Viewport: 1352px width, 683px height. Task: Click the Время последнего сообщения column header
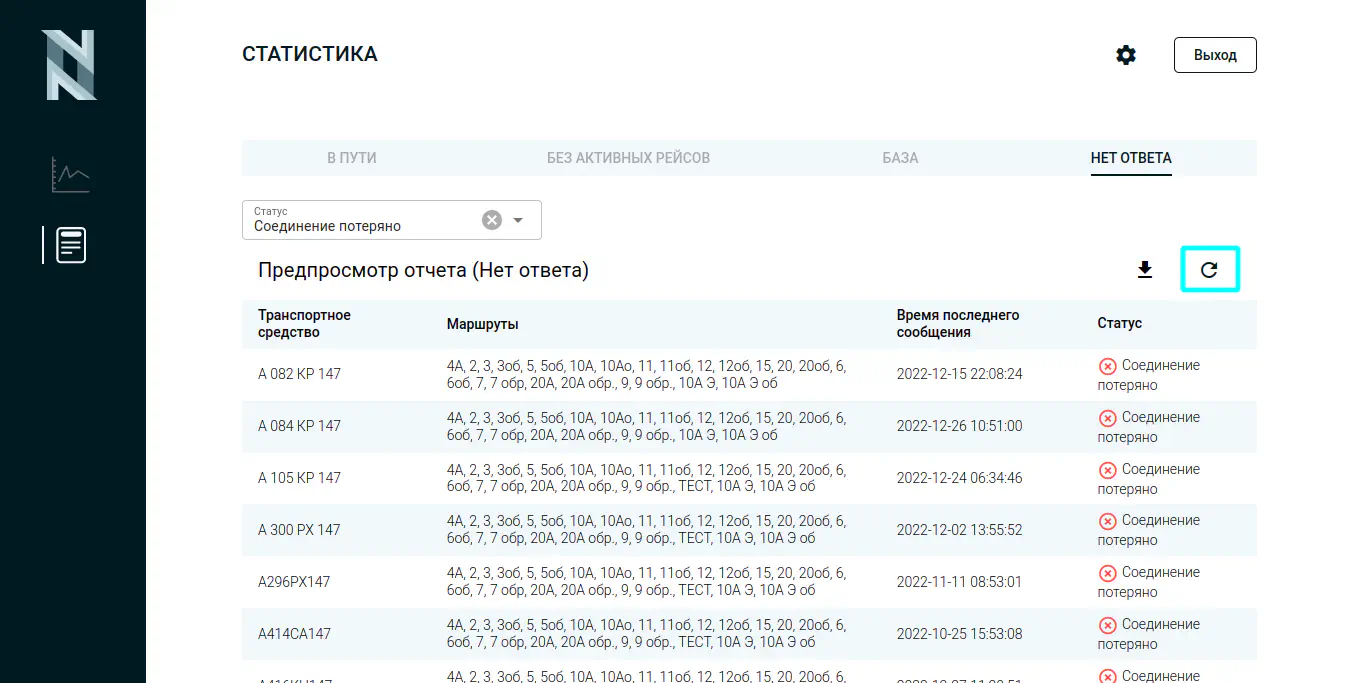coord(957,324)
